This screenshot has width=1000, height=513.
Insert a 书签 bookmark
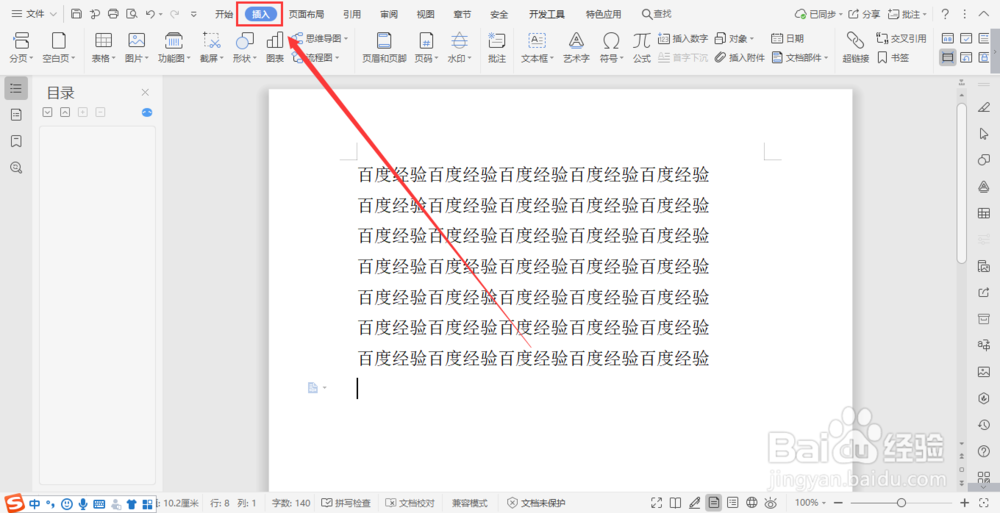pyautogui.click(x=893, y=57)
